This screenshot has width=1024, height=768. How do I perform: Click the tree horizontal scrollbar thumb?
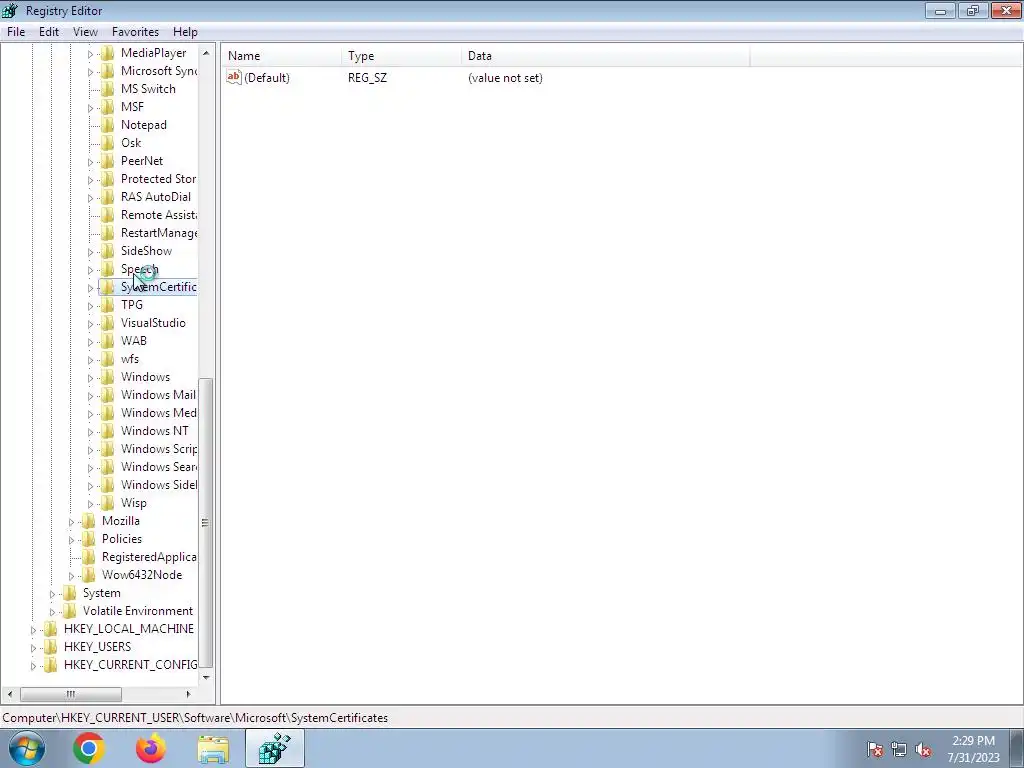click(x=71, y=694)
